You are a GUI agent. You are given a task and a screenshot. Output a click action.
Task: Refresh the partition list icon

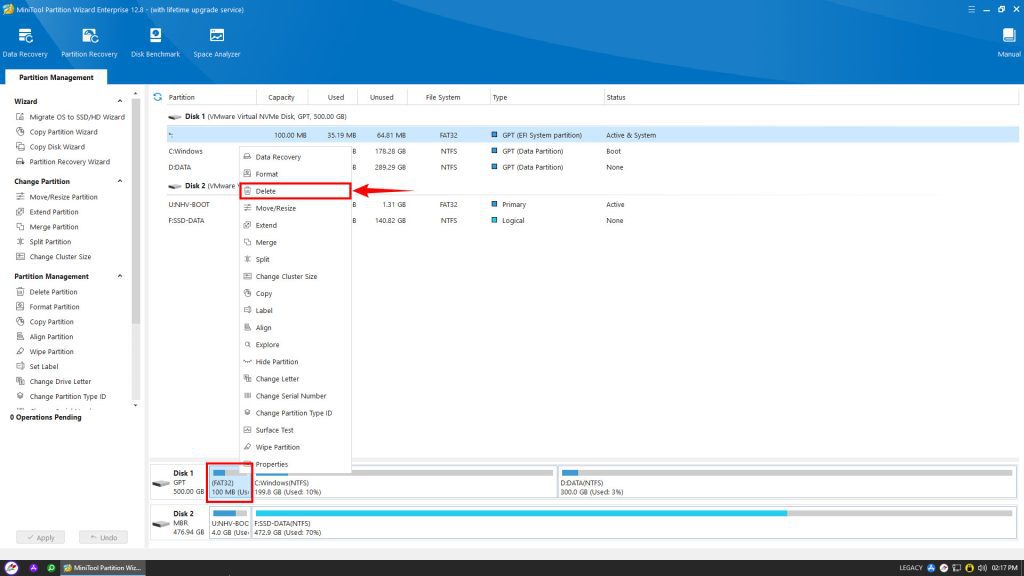[157, 97]
